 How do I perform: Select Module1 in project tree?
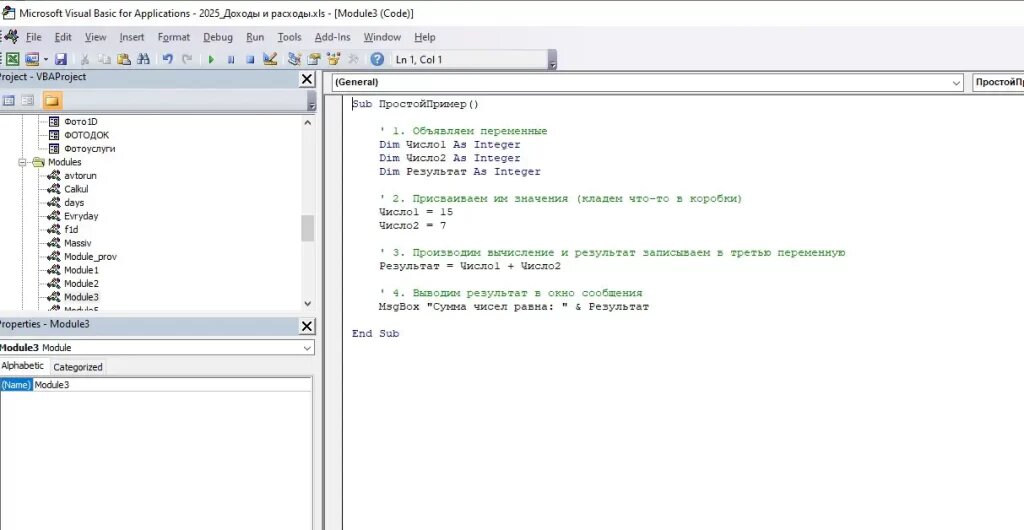[x=81, y=270]
